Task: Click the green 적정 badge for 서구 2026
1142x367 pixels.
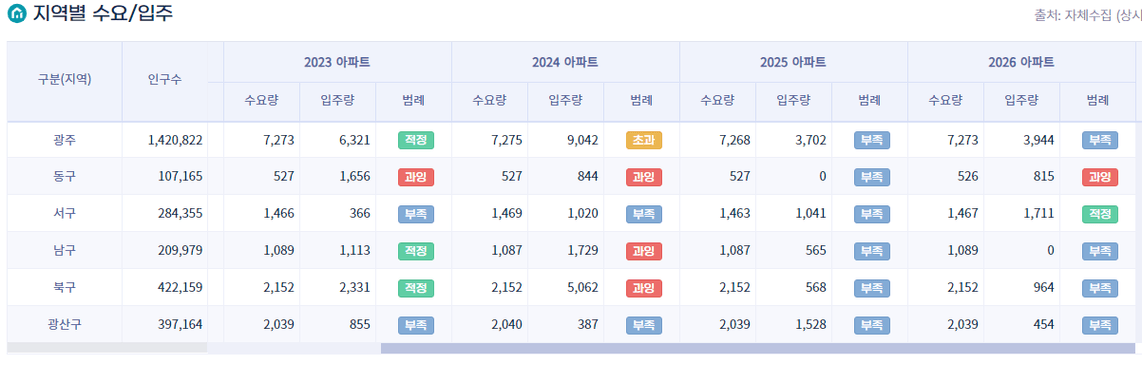Action: (1100, 214)
